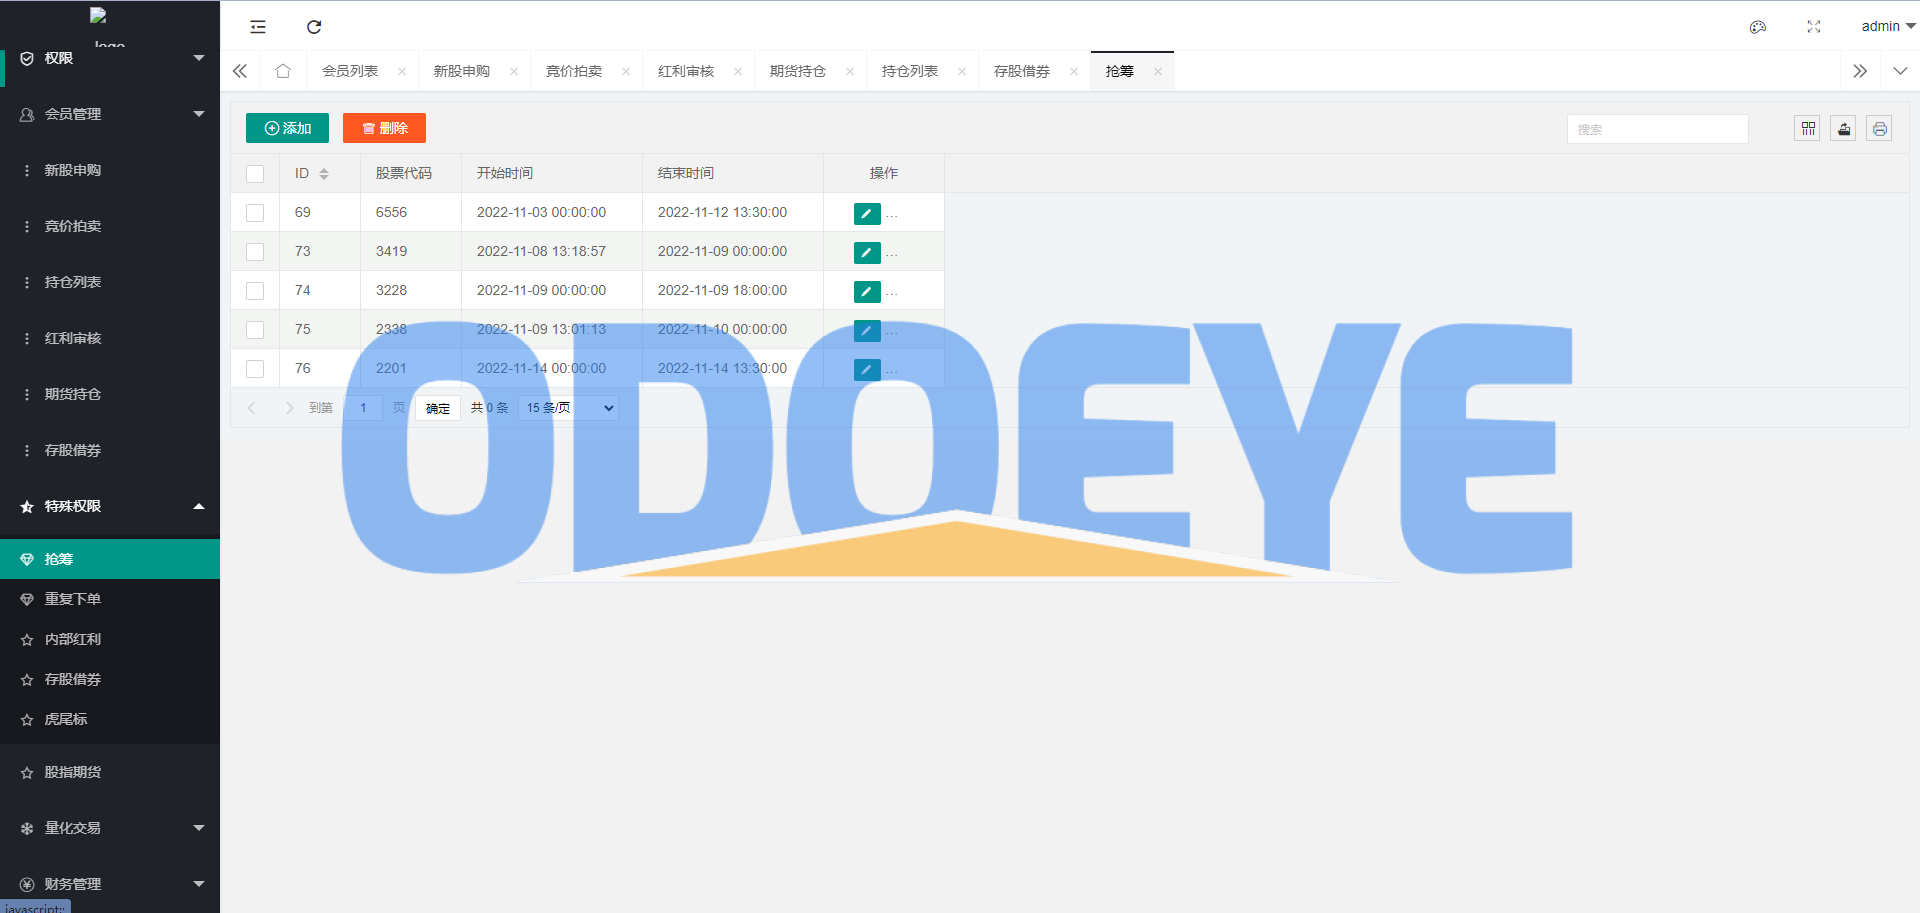Open column filter icon in table toolbar
The width and height of the screenshot is (1920, 913).
[1808, 129]
